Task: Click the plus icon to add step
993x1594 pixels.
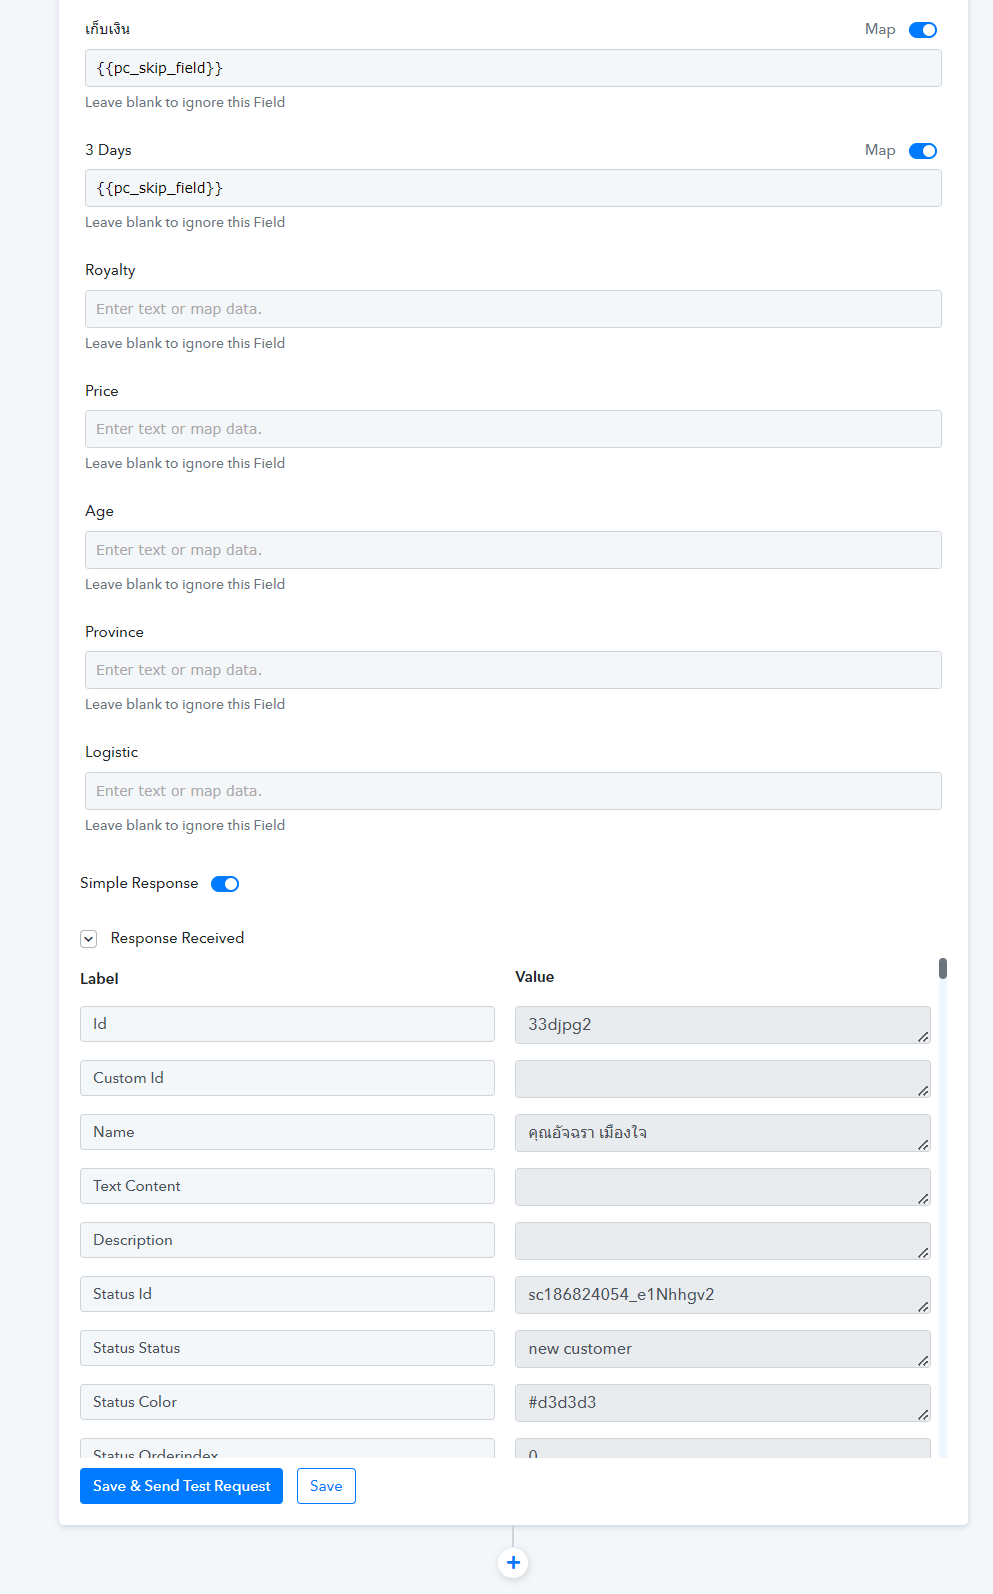Action: (513, 1562)
